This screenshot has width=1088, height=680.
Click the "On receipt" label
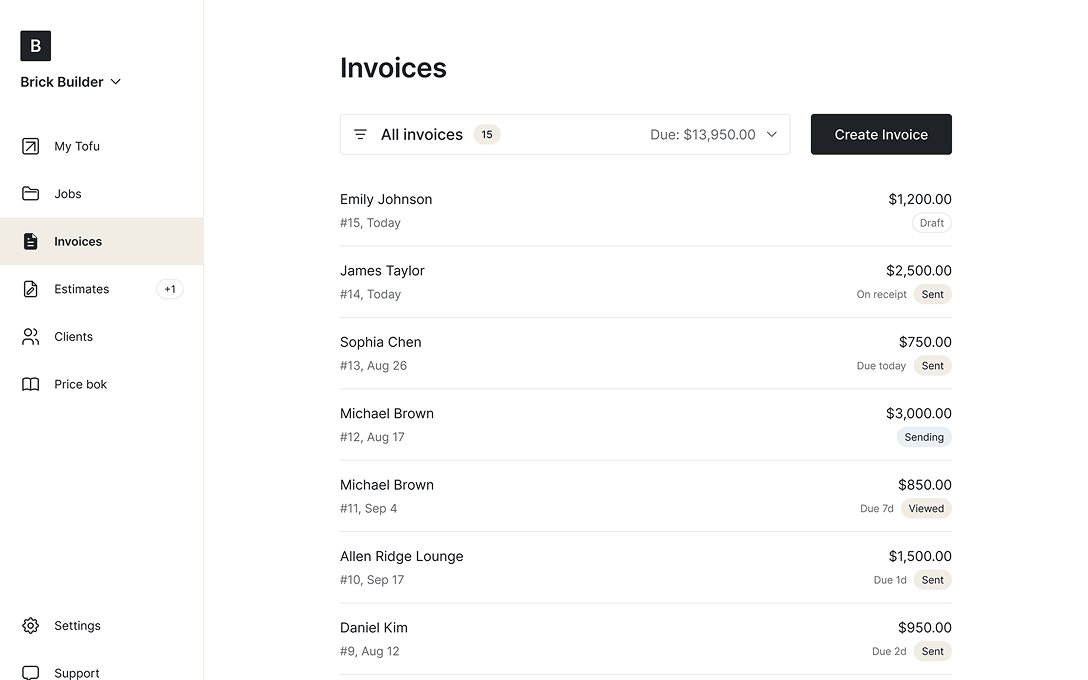point(881,294)
